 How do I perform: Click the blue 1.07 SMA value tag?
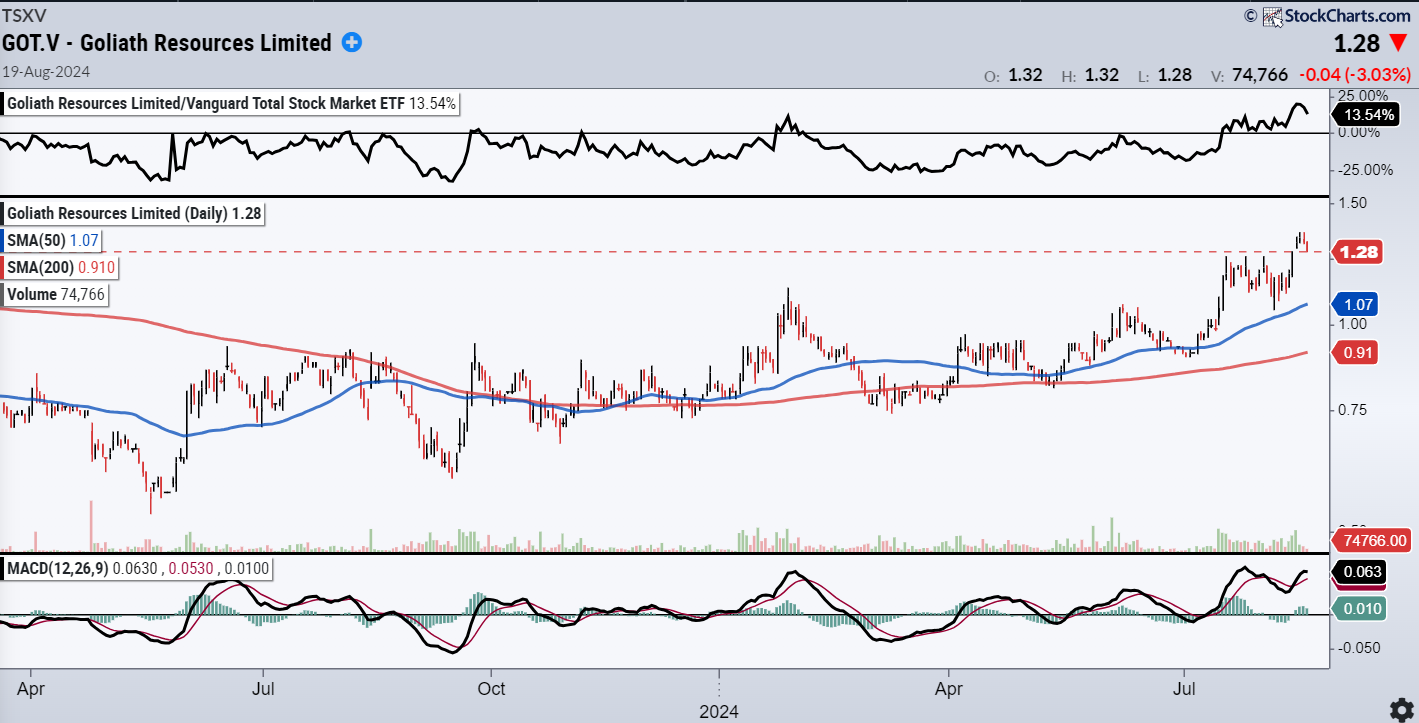pos(1356,304)
